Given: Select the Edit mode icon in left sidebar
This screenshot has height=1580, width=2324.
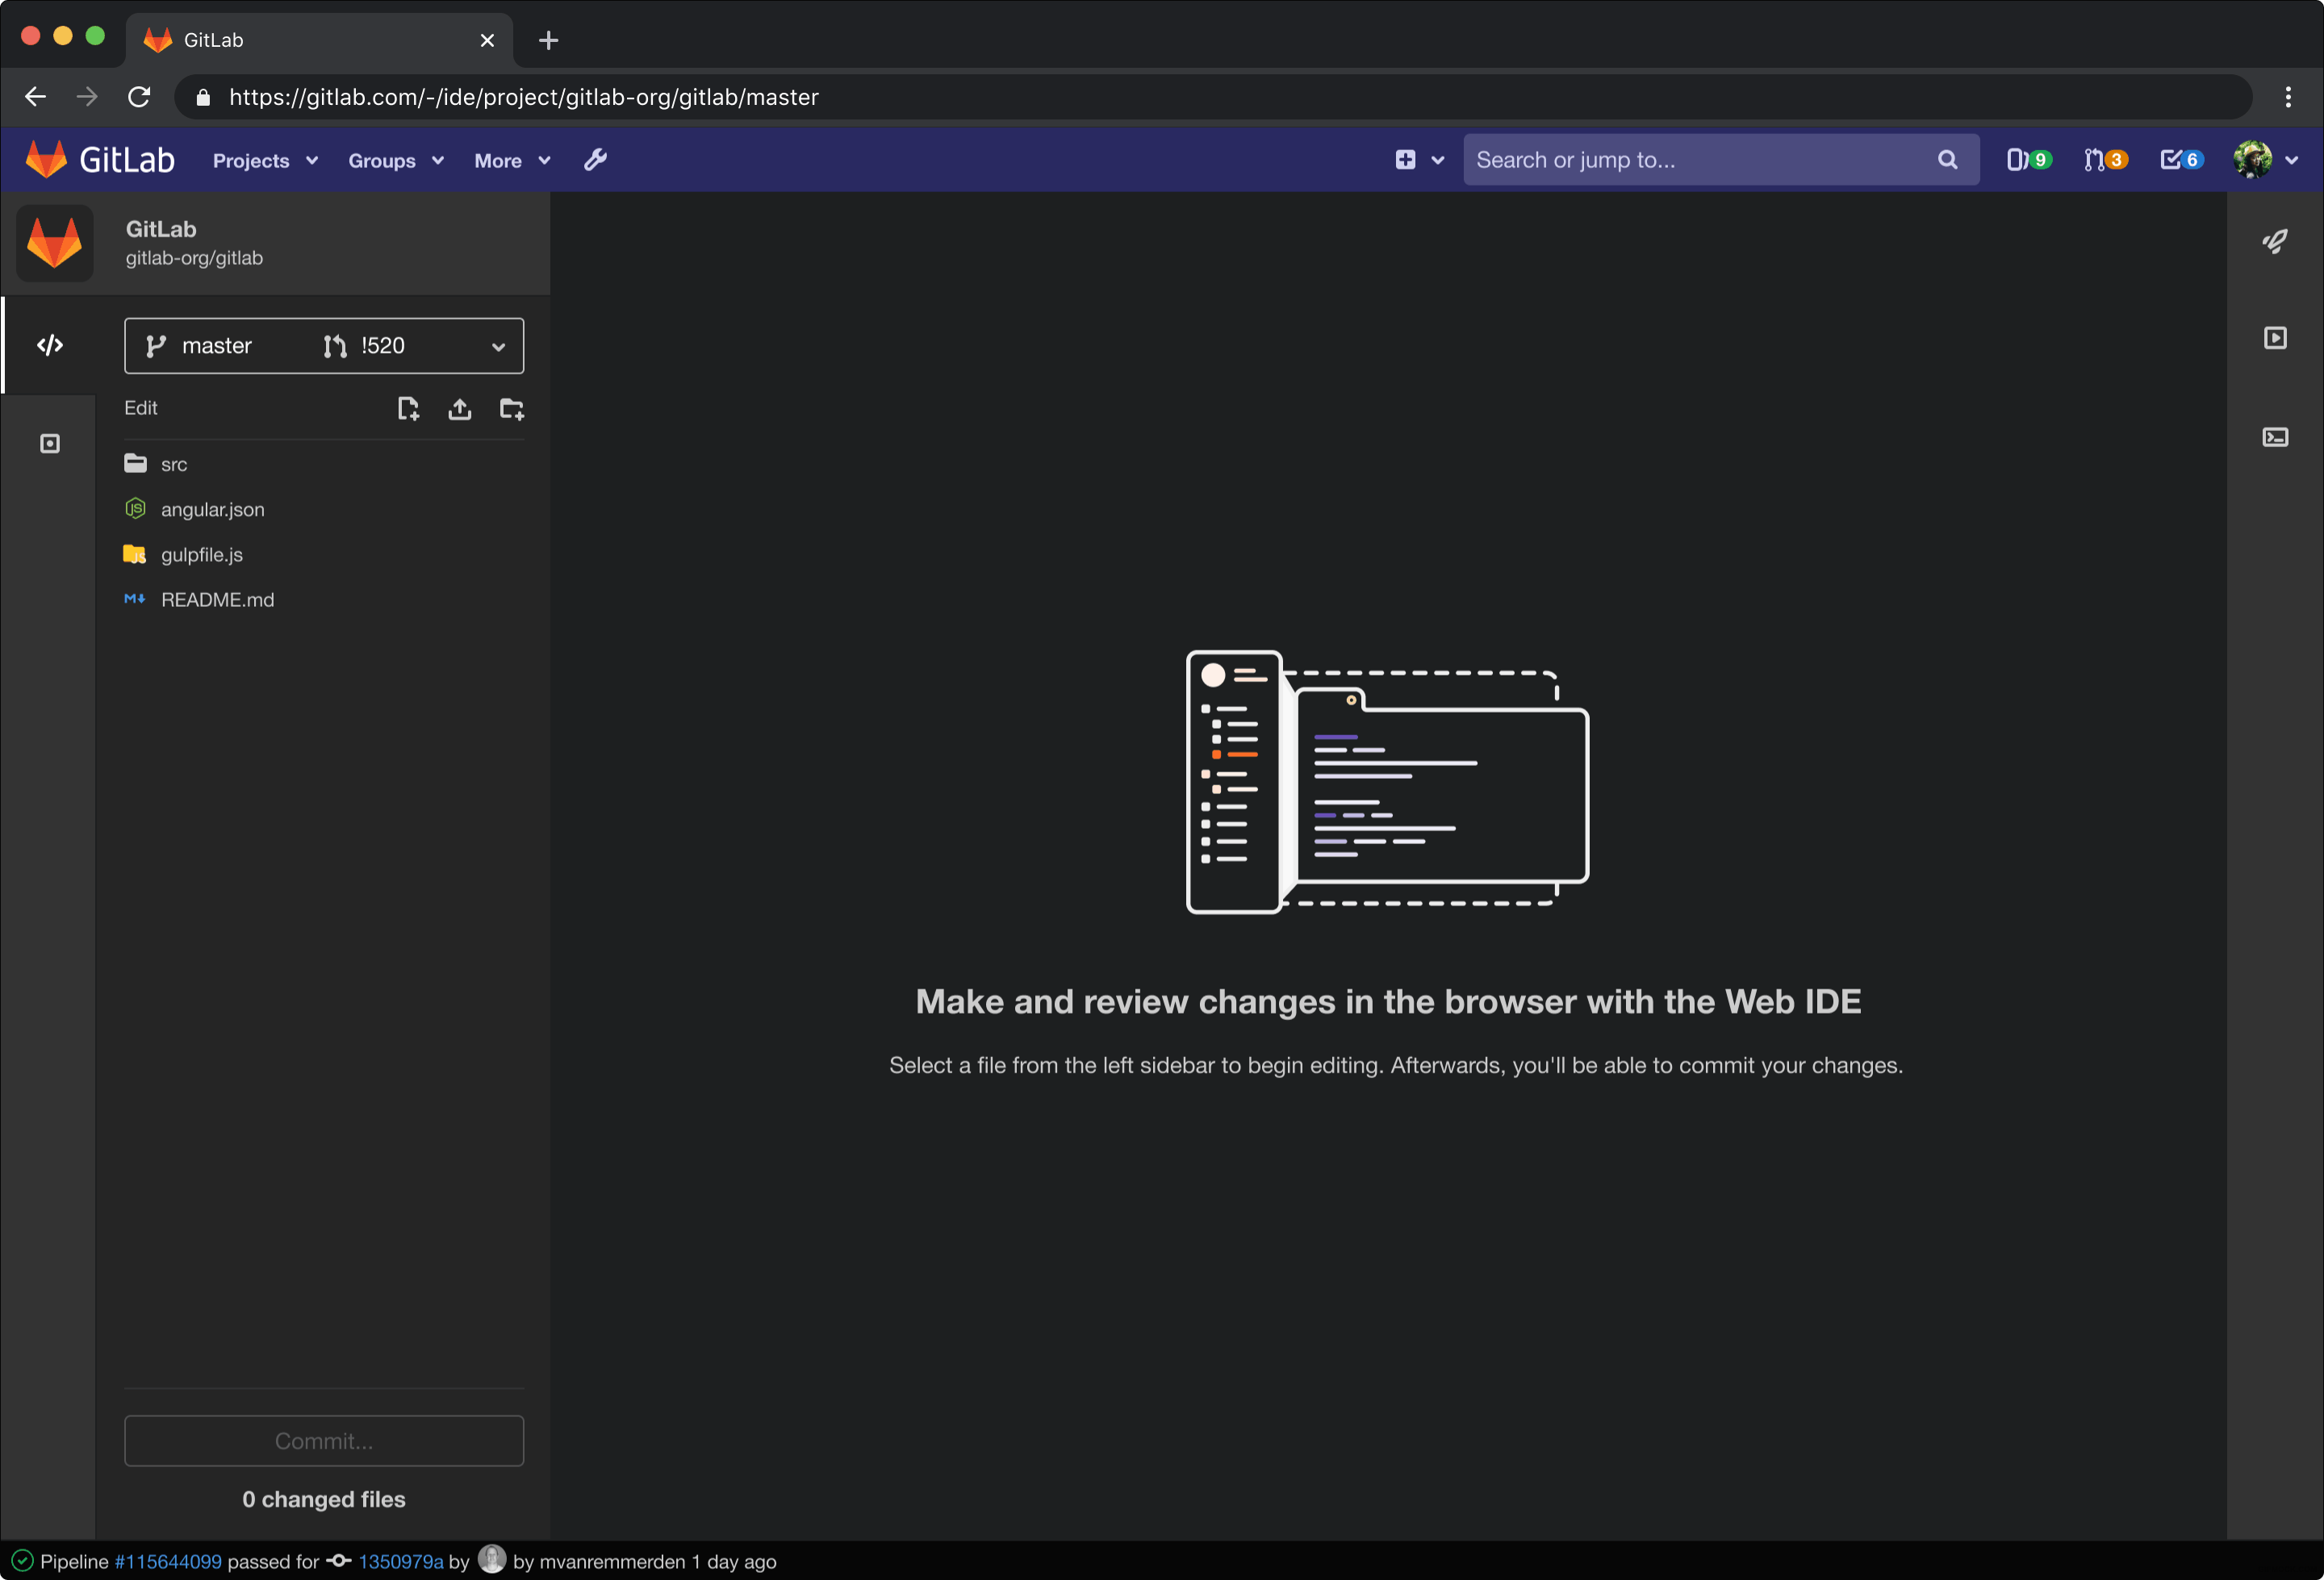Looking at the screenshot, I should click(49, 345).
